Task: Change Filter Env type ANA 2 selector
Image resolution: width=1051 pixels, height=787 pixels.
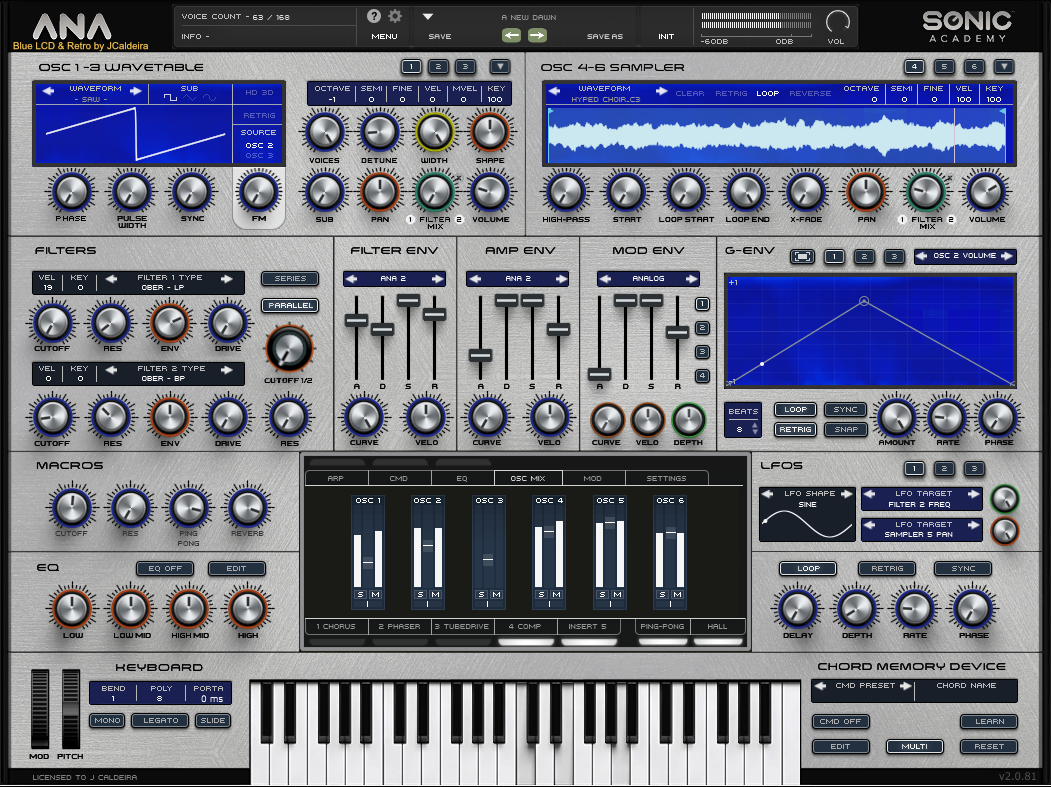Action: pyautogui.click(x=393, y=278)
